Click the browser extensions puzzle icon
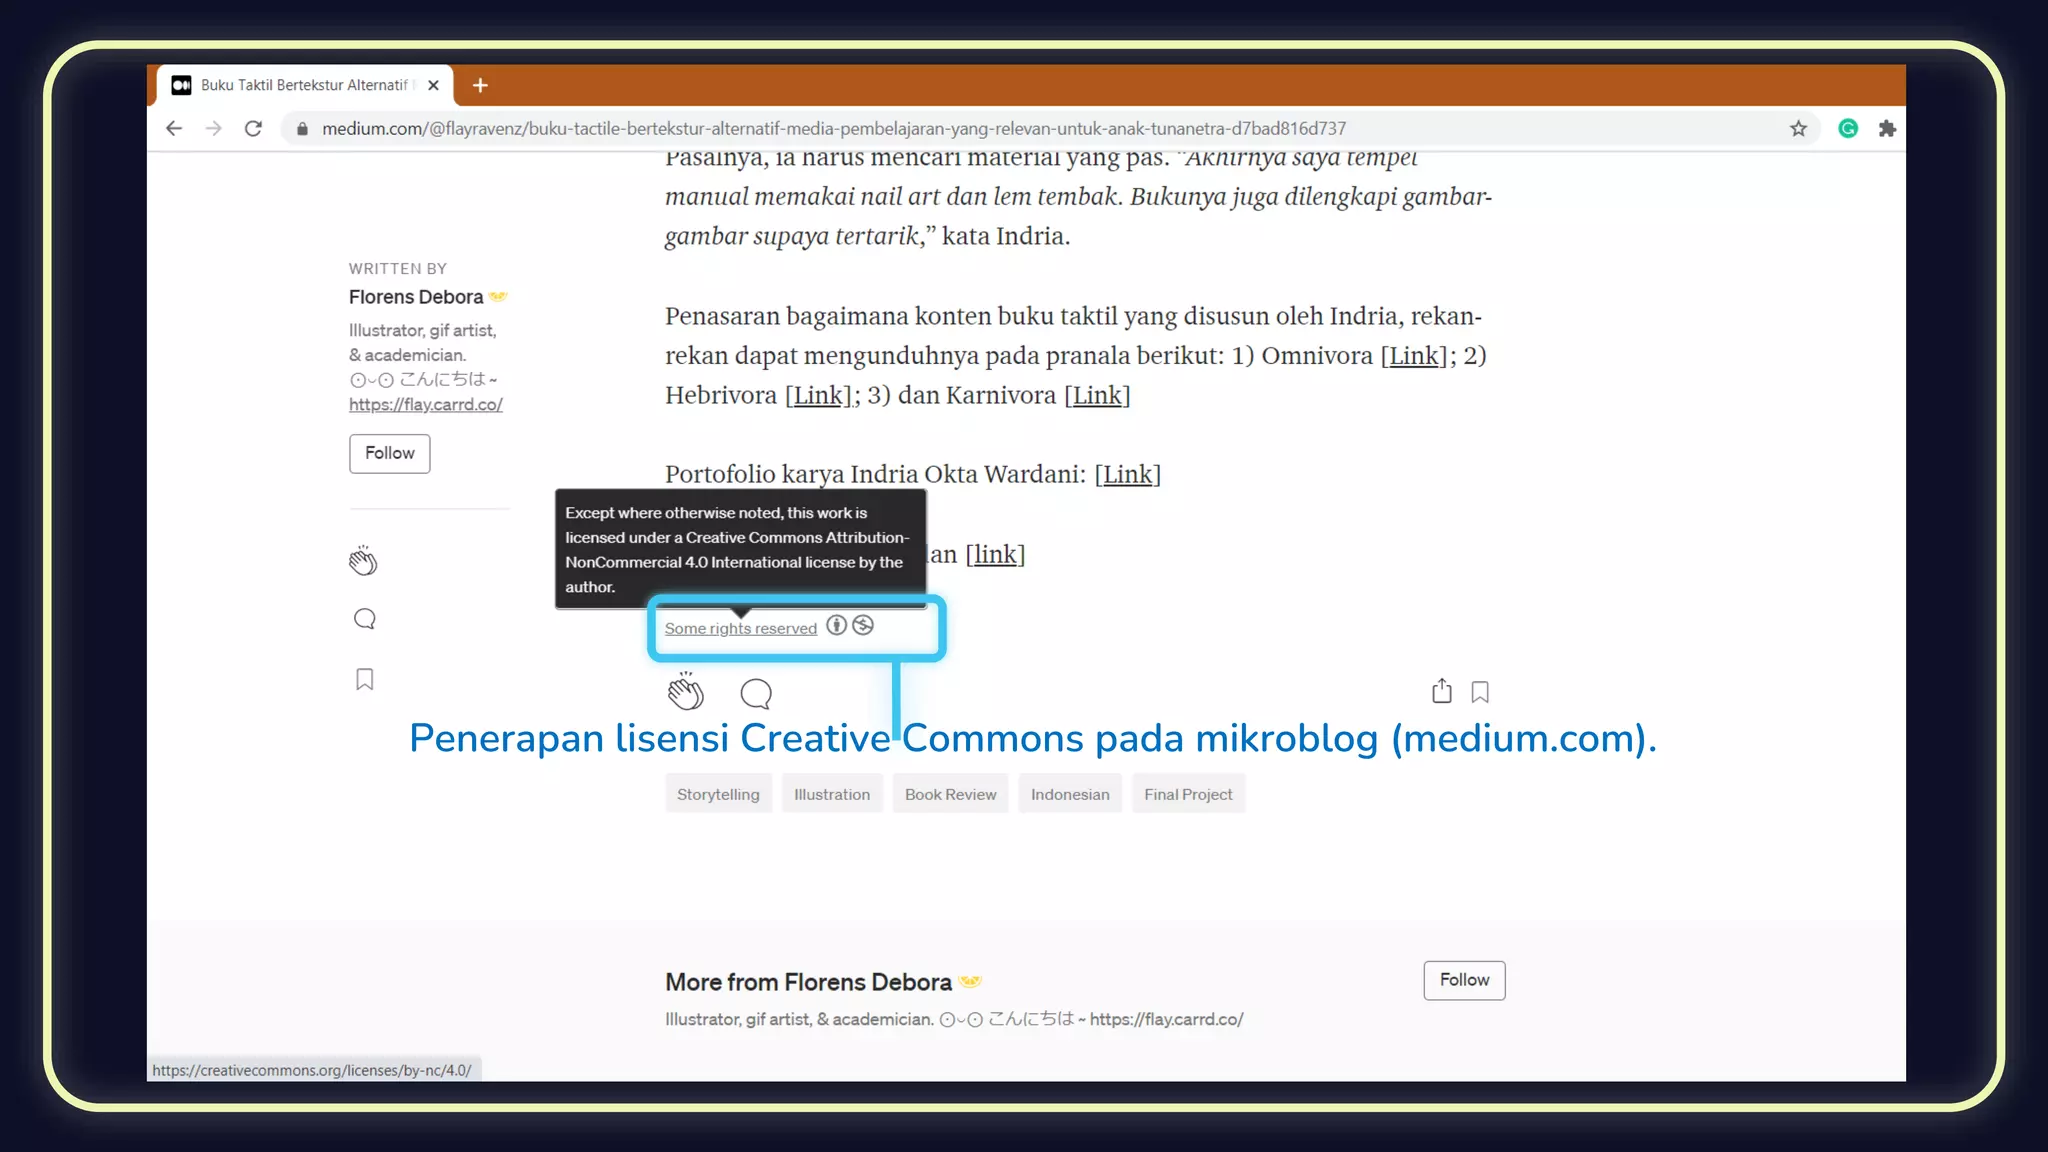2048x1152 pixels. pyautogui.click(x=1888, y=128)
